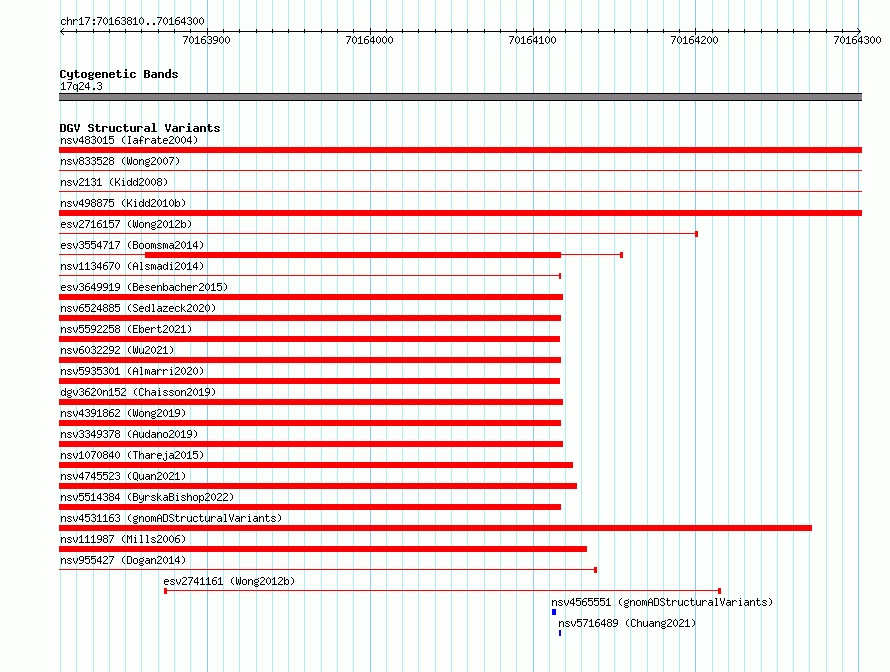Click the 70163900 ruler position label

pos(207,40)
